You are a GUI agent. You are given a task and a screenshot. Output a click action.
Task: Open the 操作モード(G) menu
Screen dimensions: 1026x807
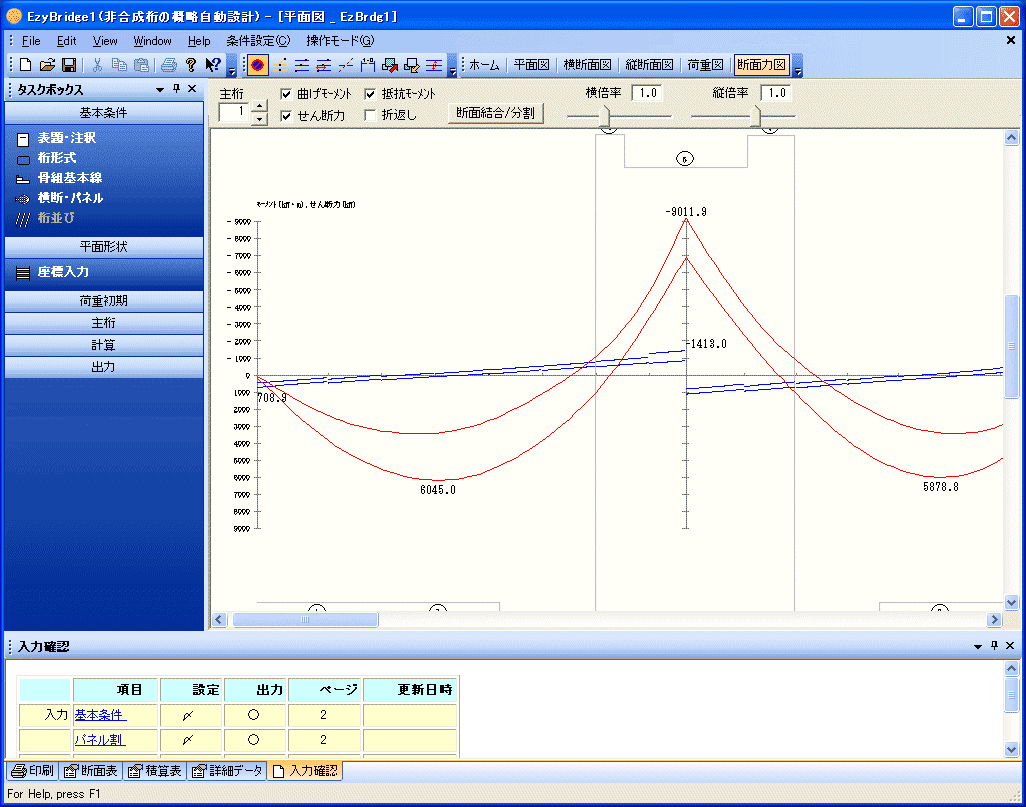(x=340, y=41)
